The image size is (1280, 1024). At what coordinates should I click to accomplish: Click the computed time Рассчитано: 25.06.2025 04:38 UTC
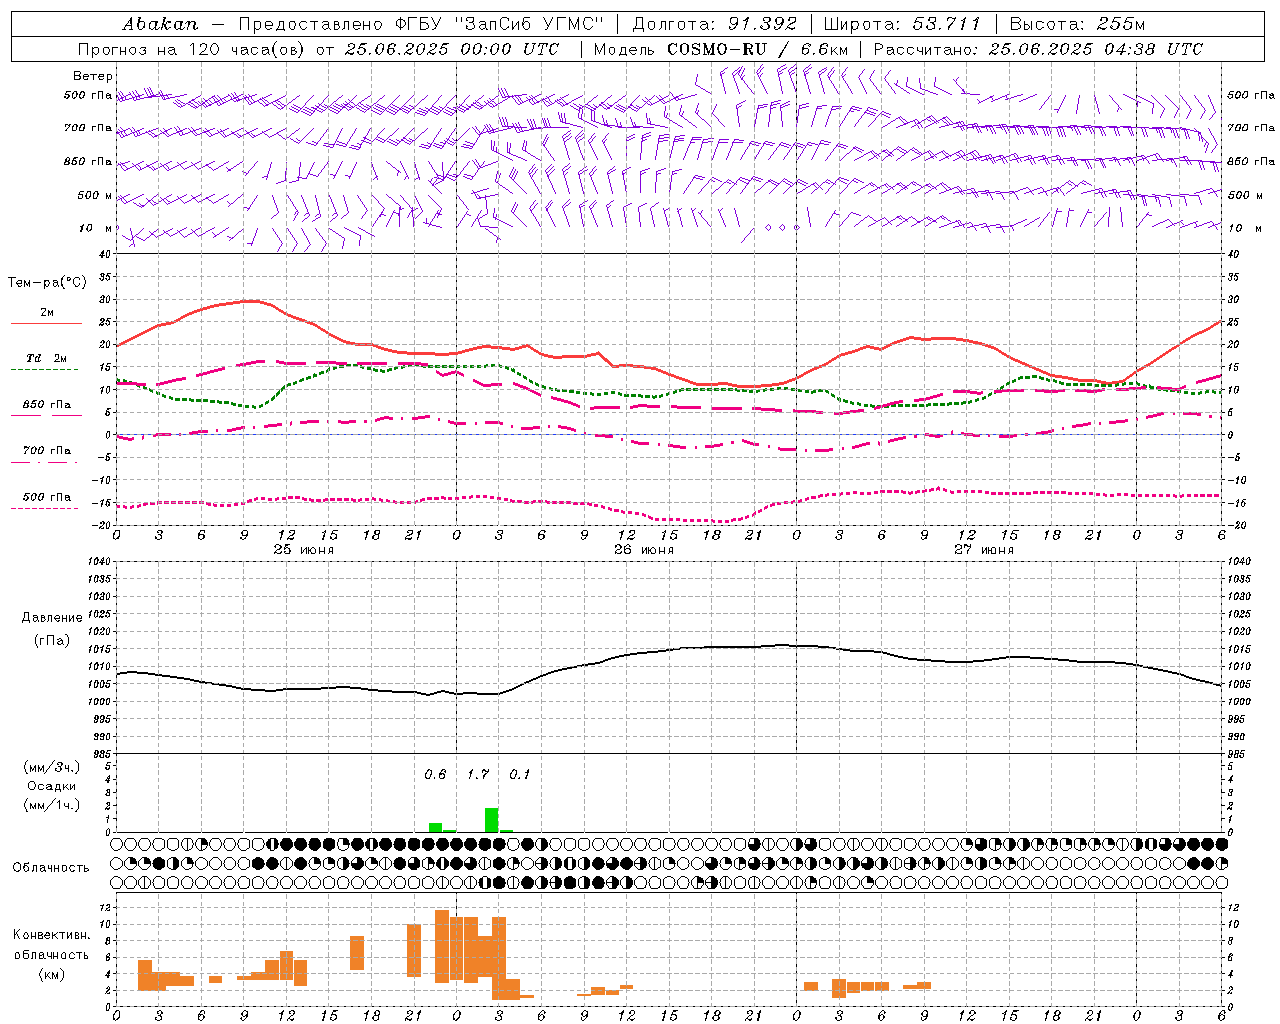pyautogui.click(x=1038, y=49)
